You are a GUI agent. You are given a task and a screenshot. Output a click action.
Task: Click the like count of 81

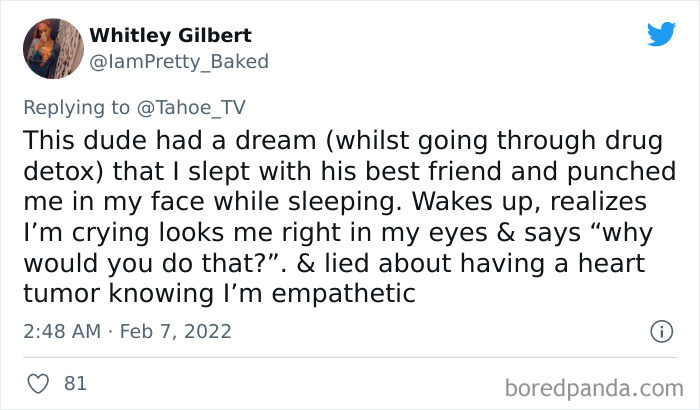tap(74, 382)
